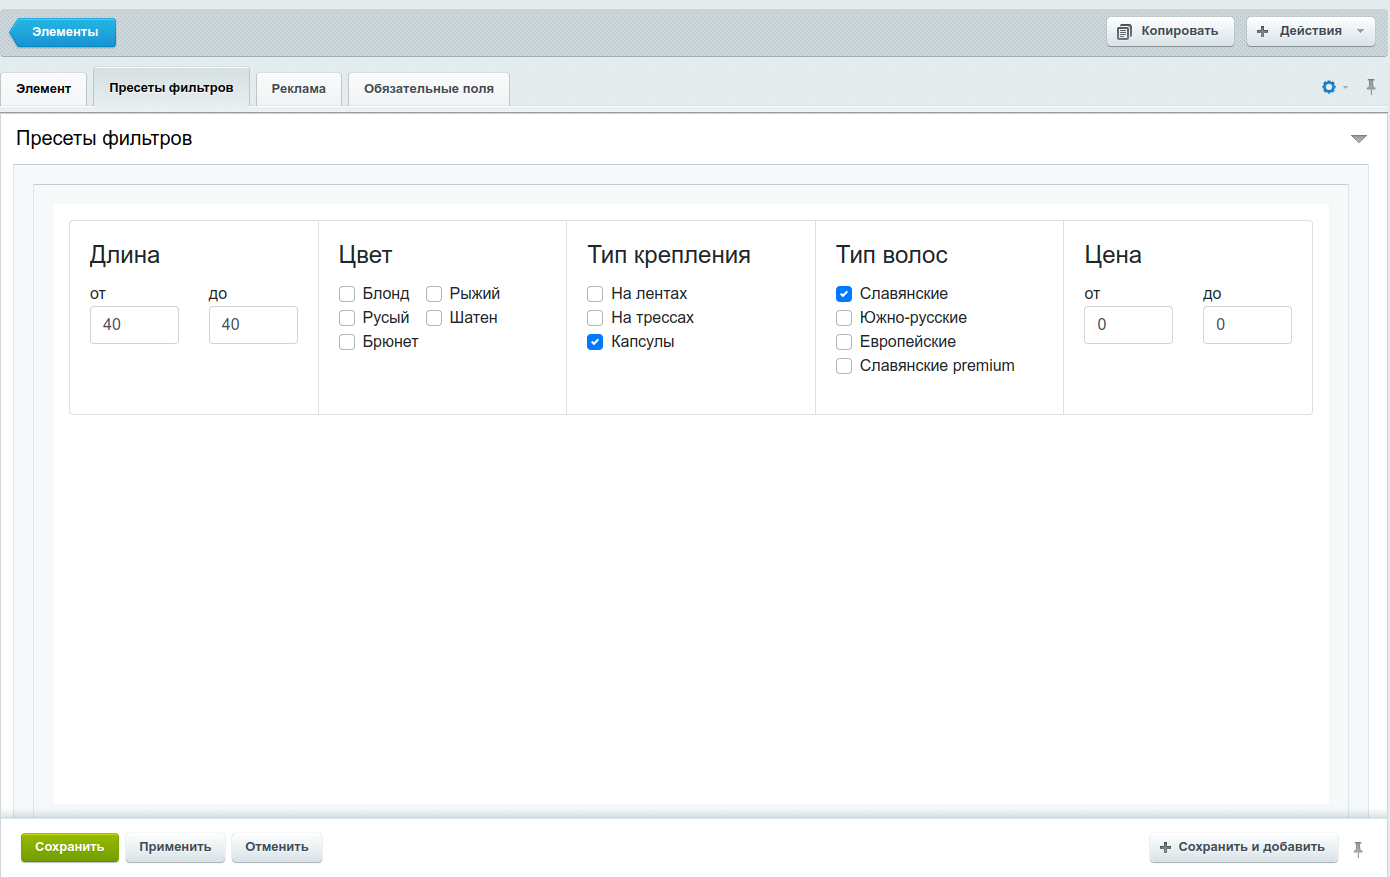
Task: Tick the На трессах checkbox
Action: [x=595, y=318]
